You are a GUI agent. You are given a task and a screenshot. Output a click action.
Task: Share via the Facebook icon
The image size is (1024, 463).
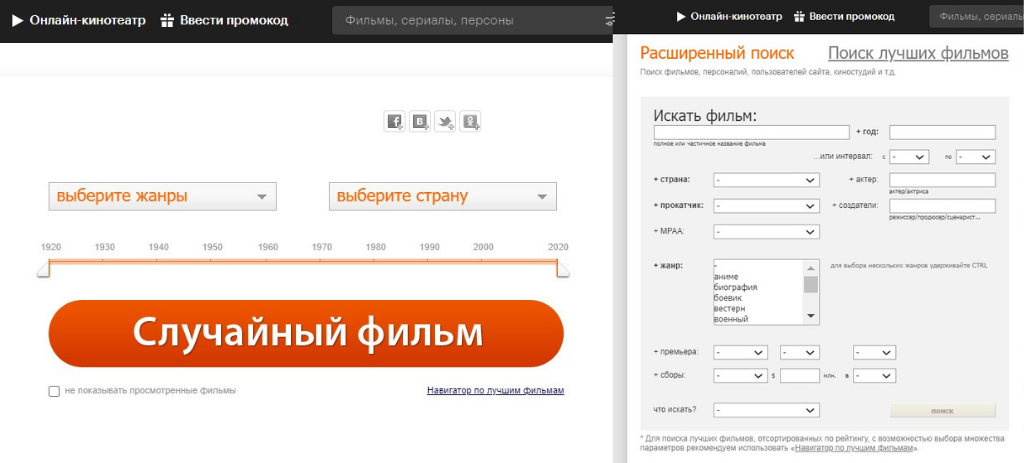[394, 121]
